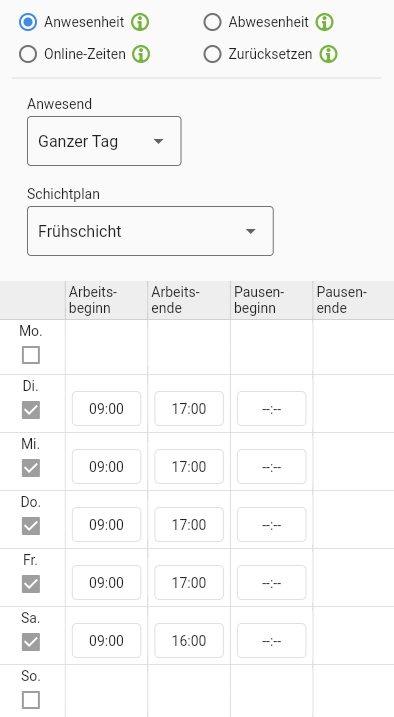394x717 pixels.
Task: Open info icon next to Online-Zeiten
Action: pyautogui.click(x=141, y=54)
